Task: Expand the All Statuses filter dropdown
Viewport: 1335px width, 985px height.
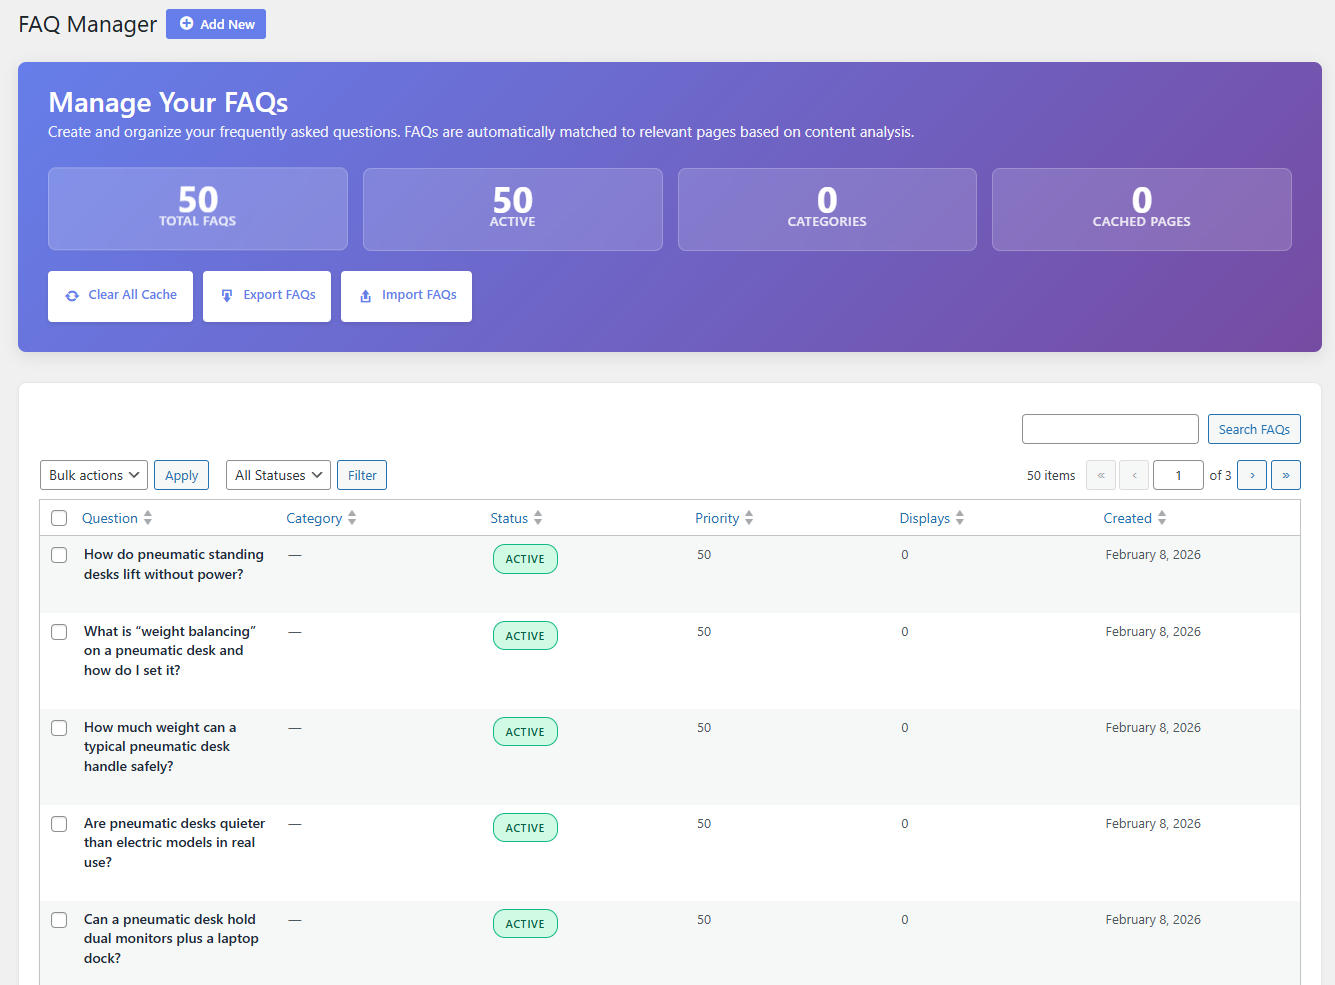Action: pyautogui.click(x=278, y=475)
